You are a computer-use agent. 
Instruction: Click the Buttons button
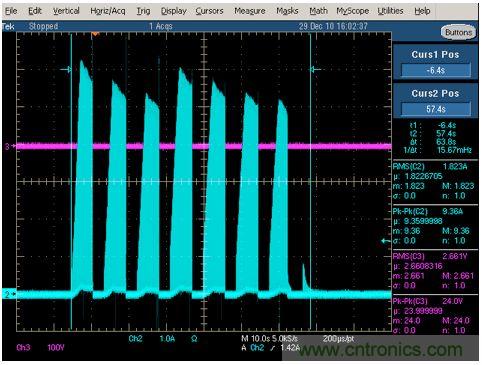pos(458,32)
